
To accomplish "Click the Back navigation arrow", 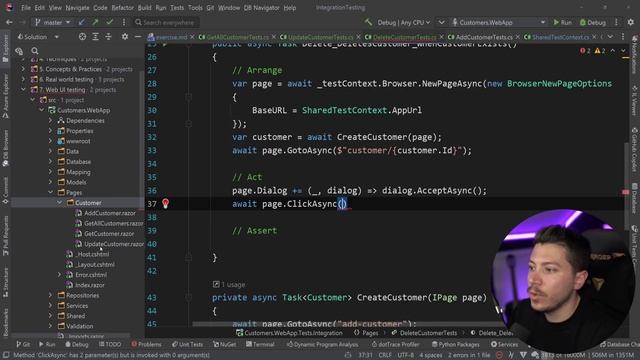I will click(x=9, y=22).
